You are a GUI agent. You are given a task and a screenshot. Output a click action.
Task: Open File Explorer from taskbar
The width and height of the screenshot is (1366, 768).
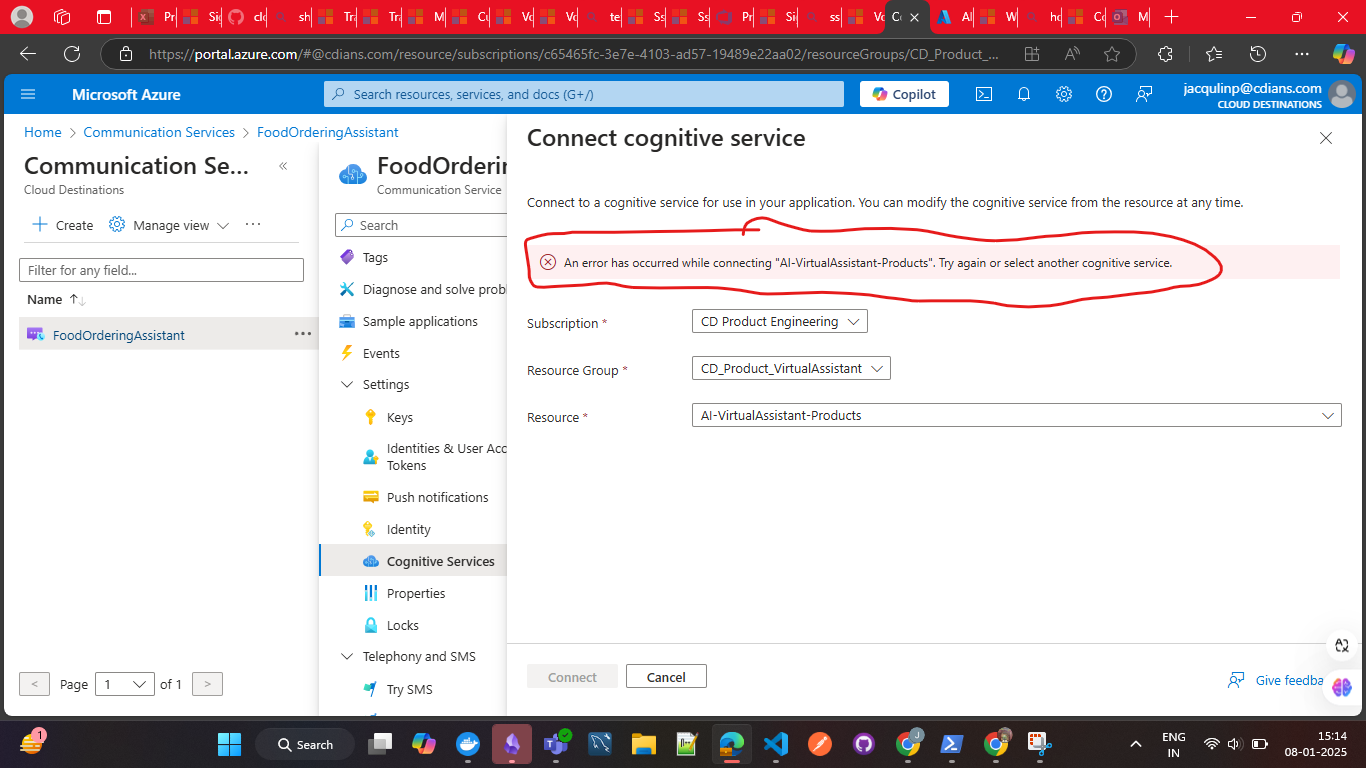(643, 744)
